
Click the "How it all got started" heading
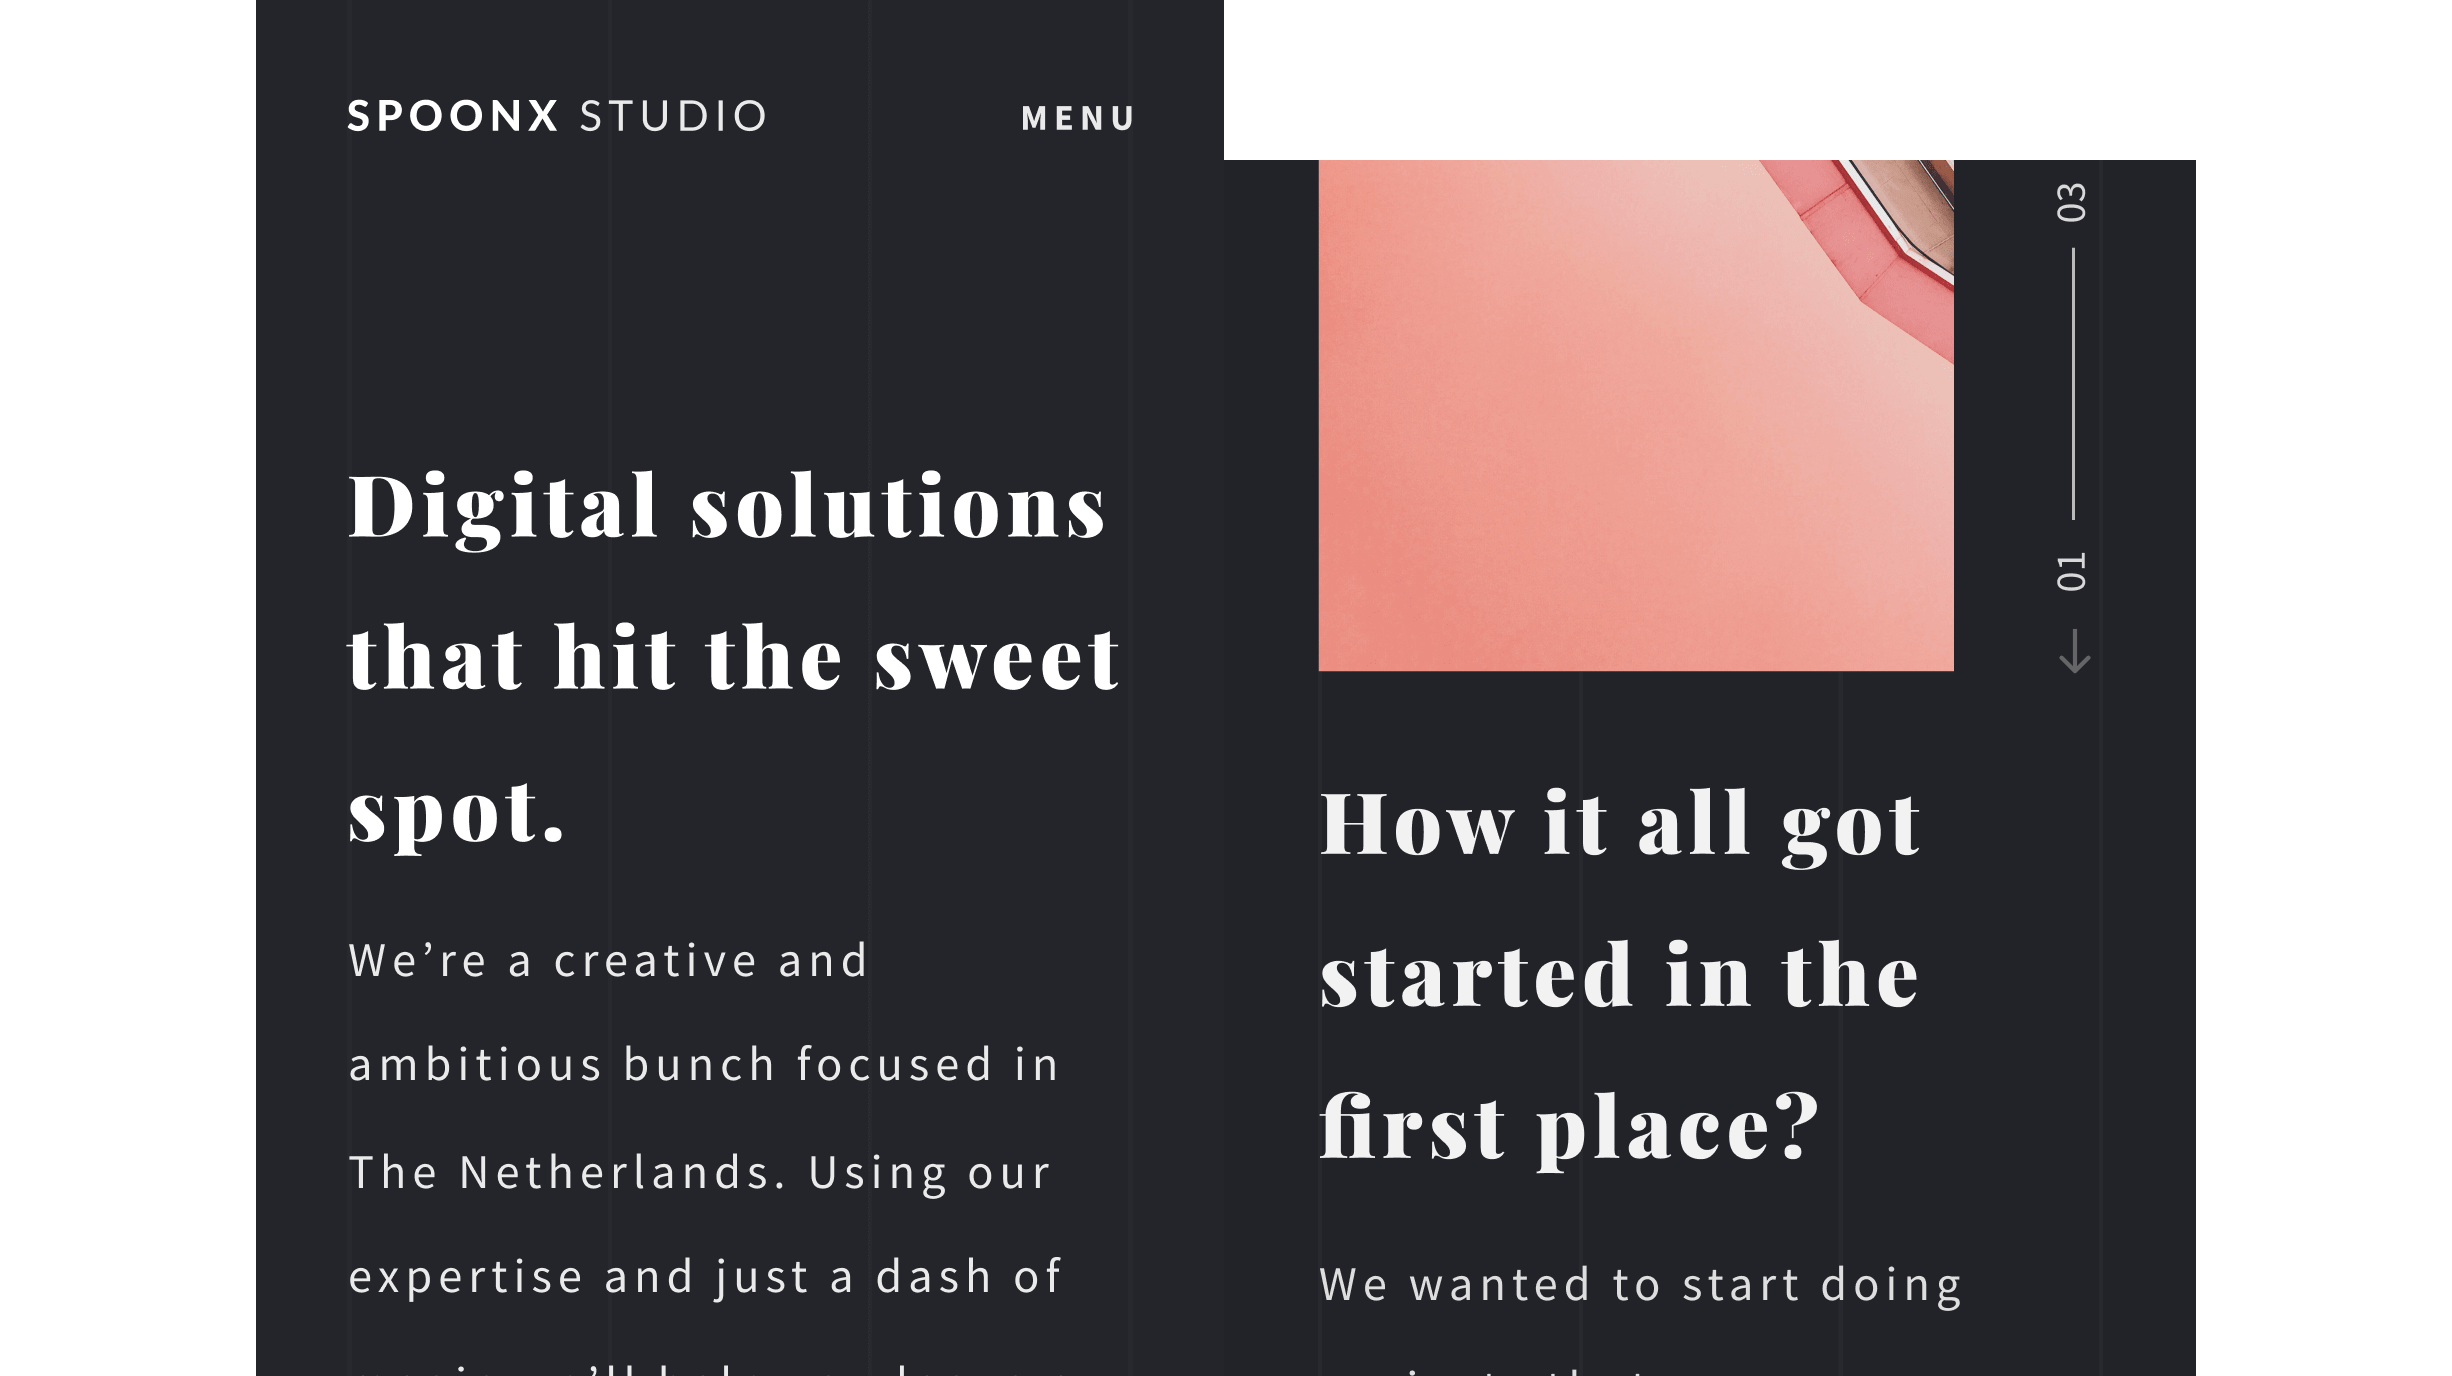1620,974
